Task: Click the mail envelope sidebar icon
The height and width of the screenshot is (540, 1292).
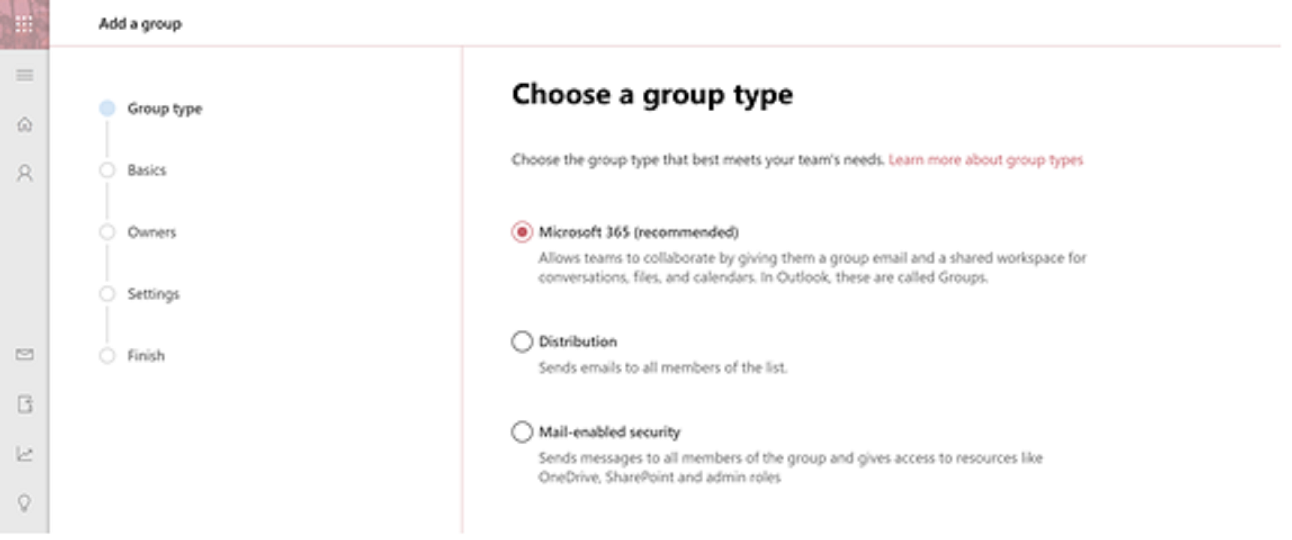Action: (x=25, y=354)
